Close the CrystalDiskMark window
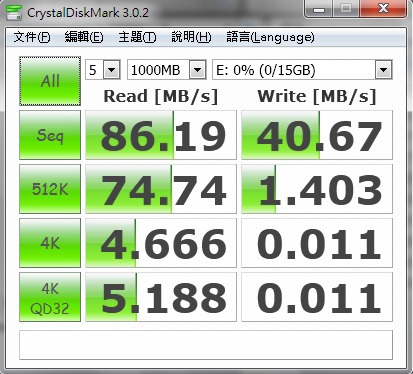Viewport: 413px width, 374px height. pyautogui.click(x=383, y=9)
